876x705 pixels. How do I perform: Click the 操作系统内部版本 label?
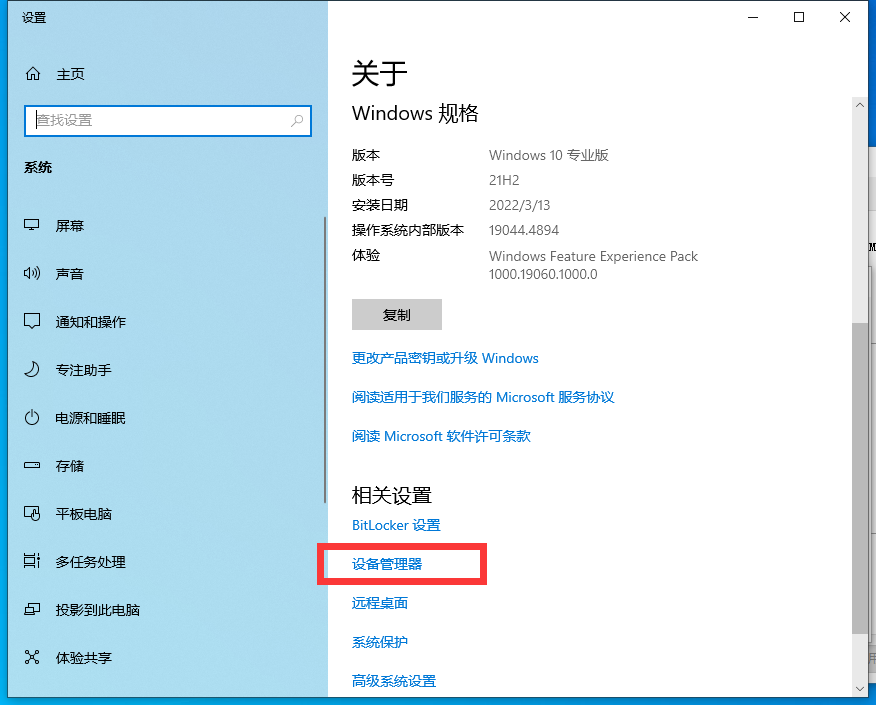(408, 230)
